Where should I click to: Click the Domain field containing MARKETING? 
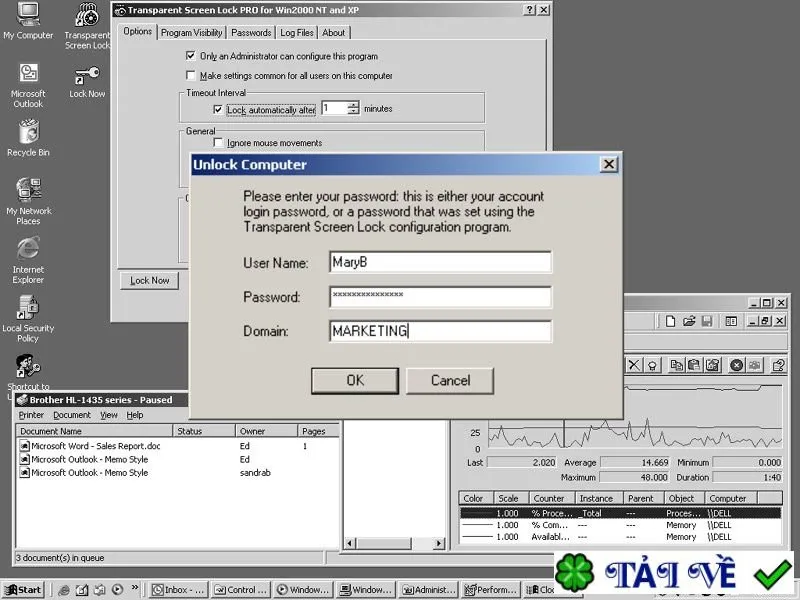440,331
